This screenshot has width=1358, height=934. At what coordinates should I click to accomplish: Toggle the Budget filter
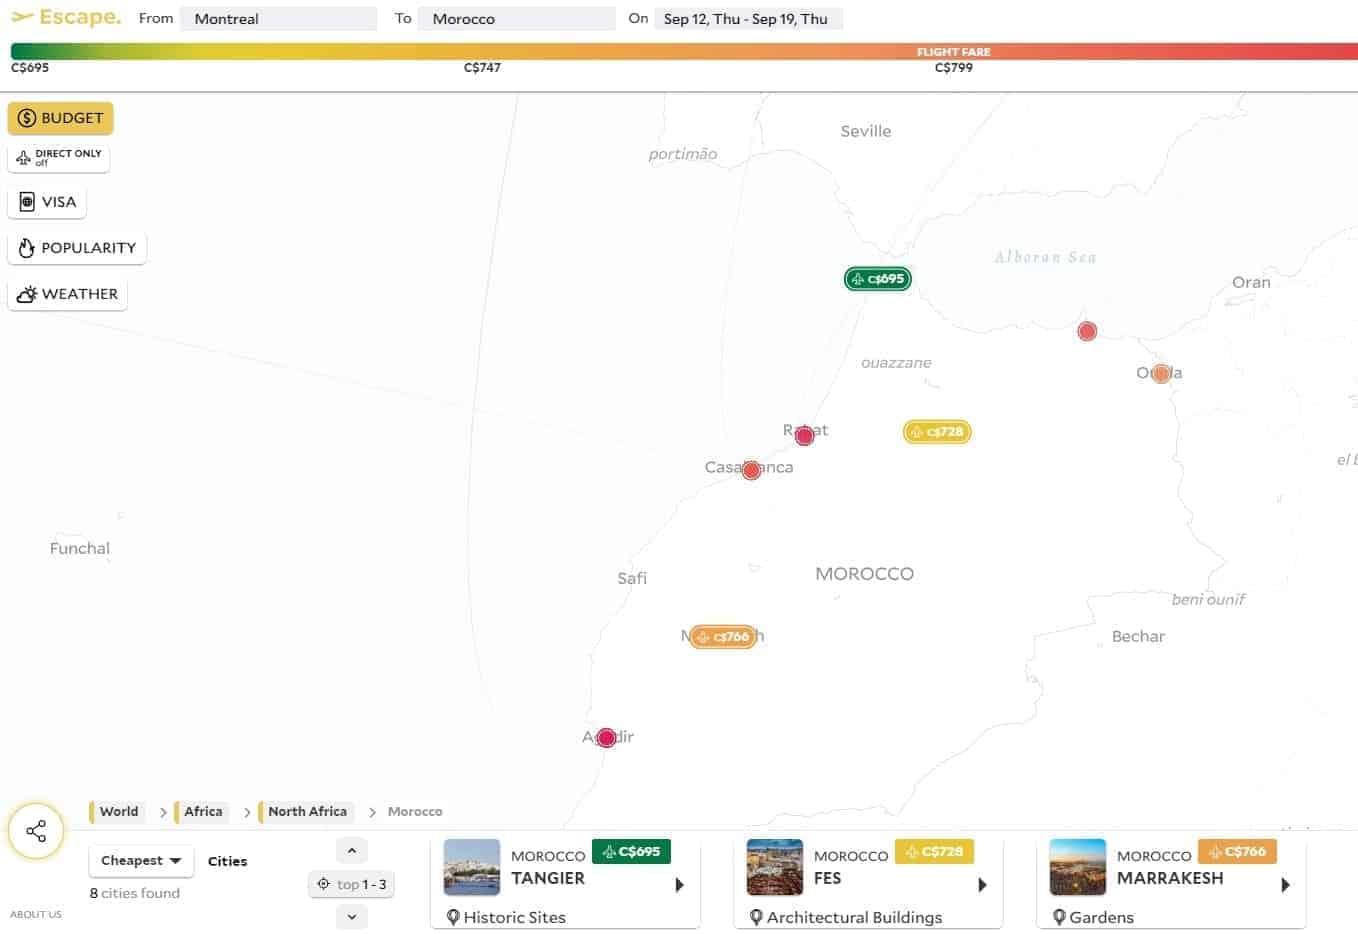tap(60, 118)
